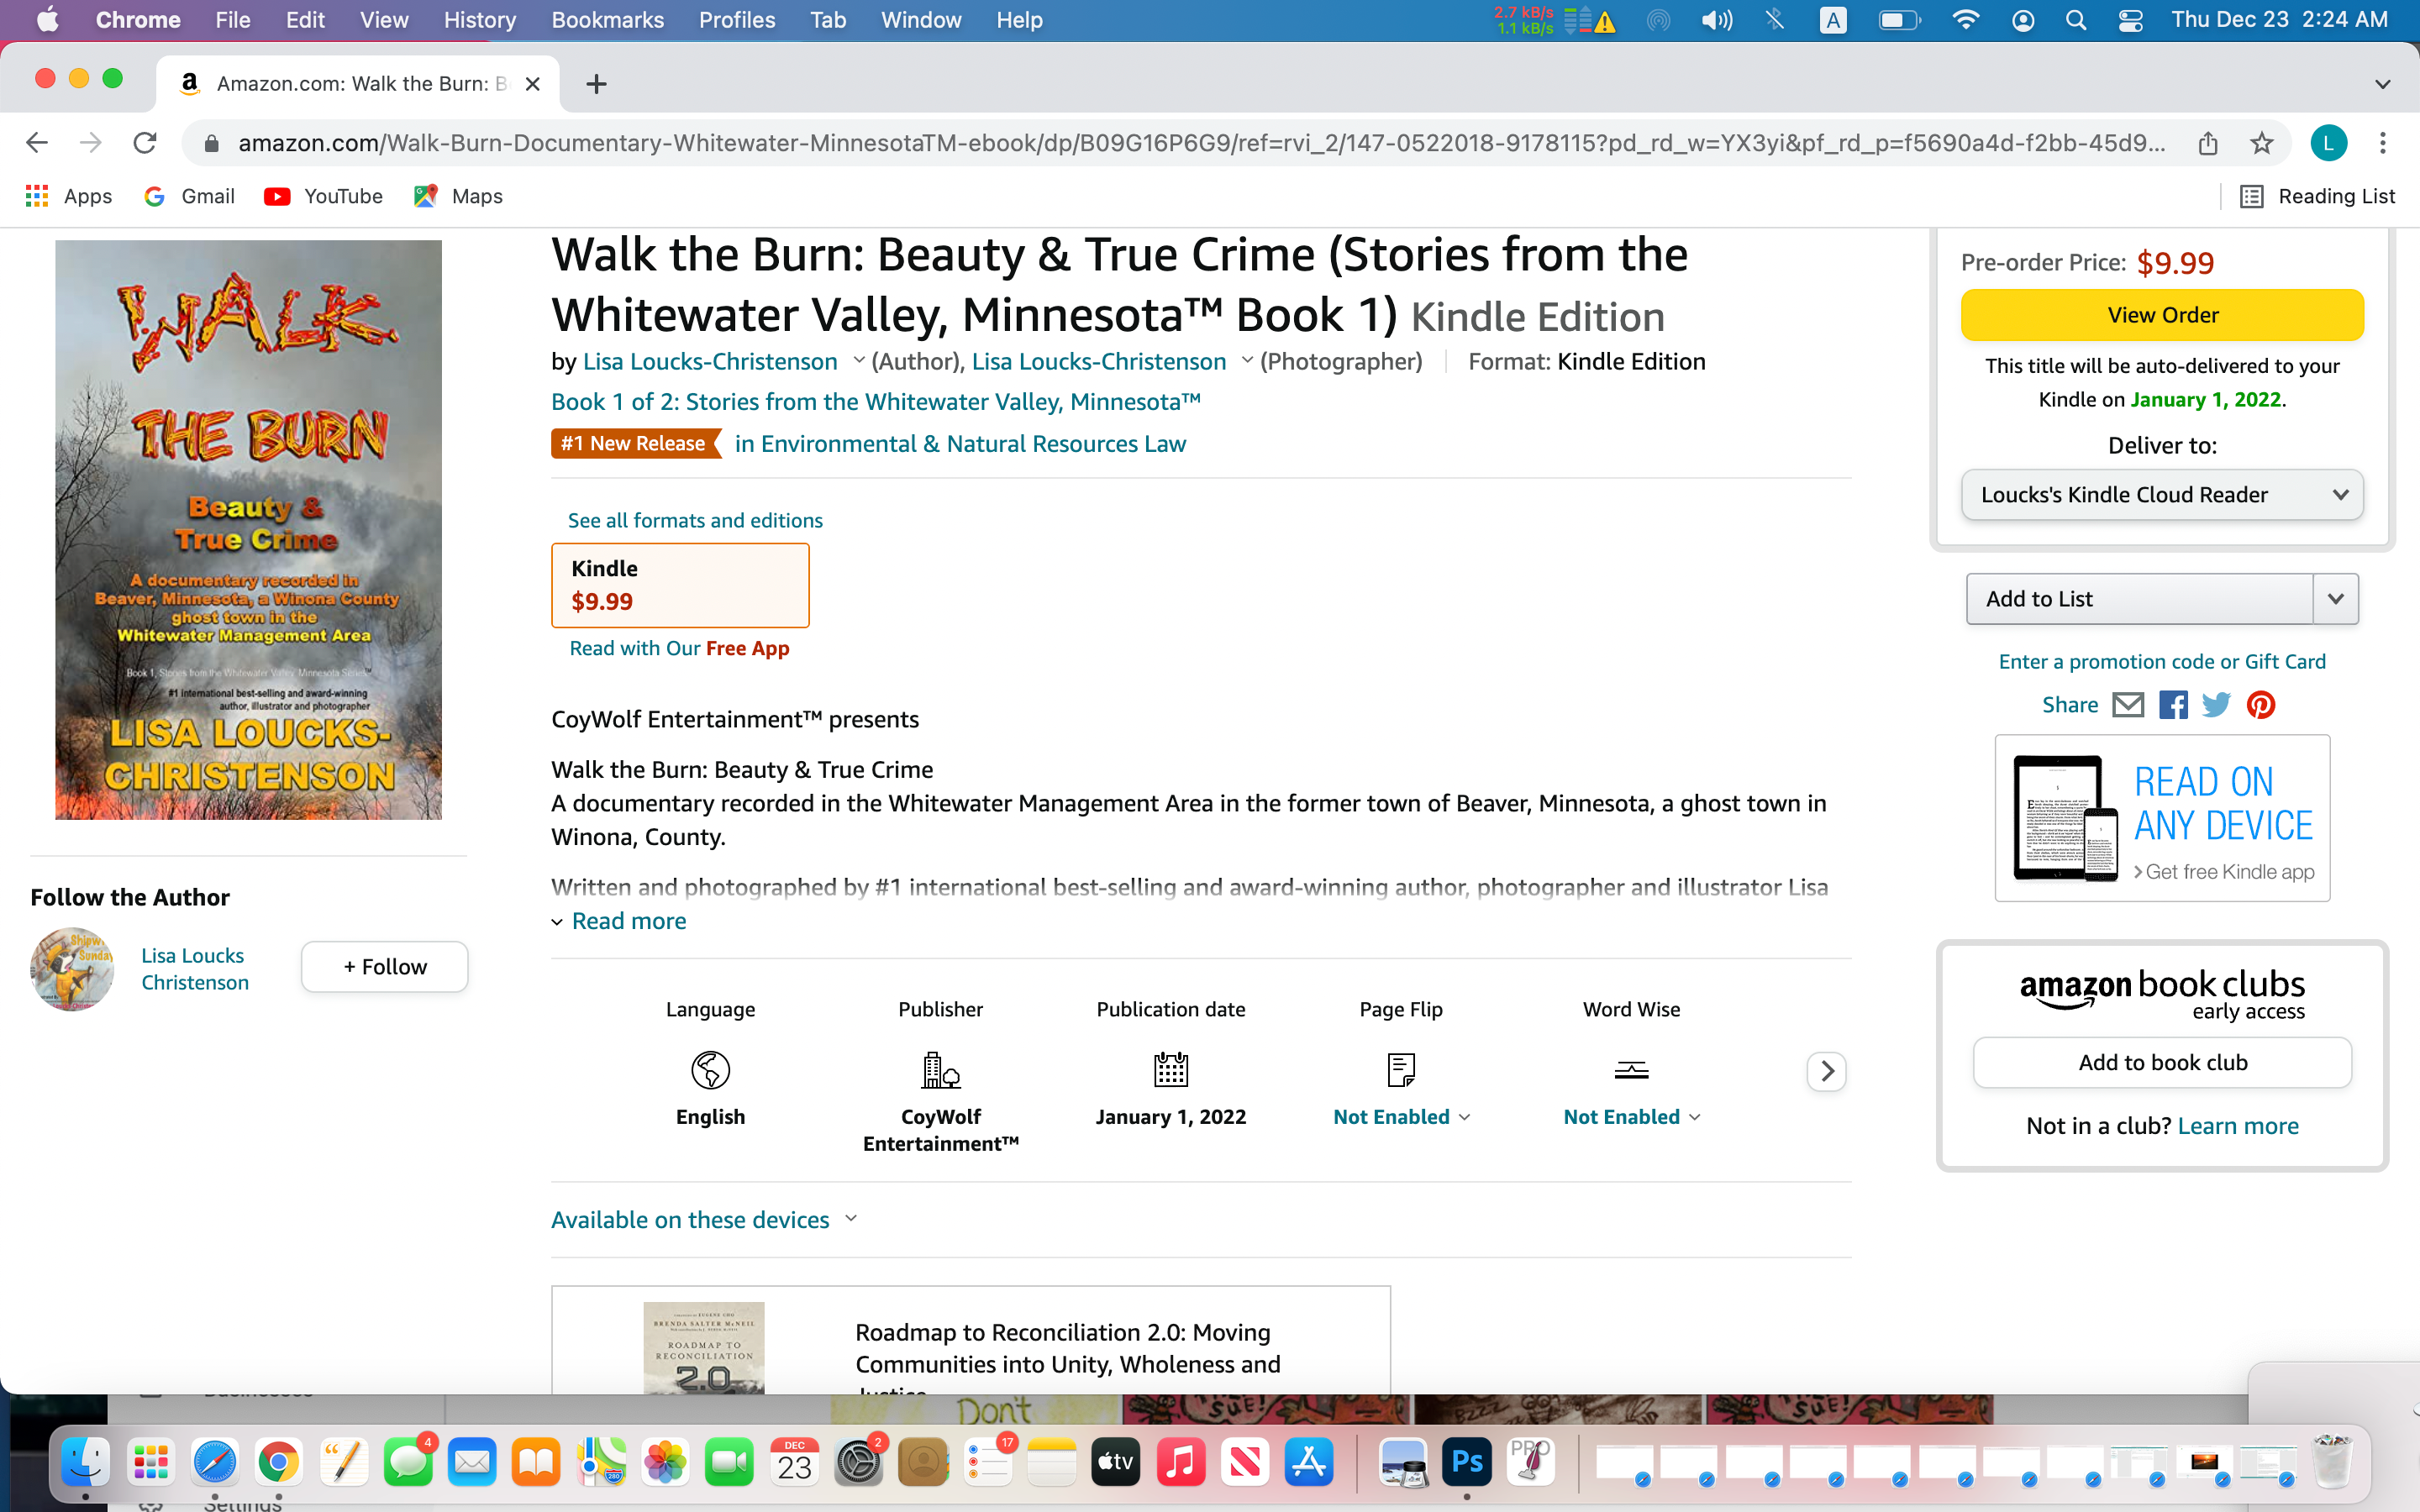Enter a promotion code or Gift Card
Viewport: 2420px width, 1512px height.
(2162, 661)
